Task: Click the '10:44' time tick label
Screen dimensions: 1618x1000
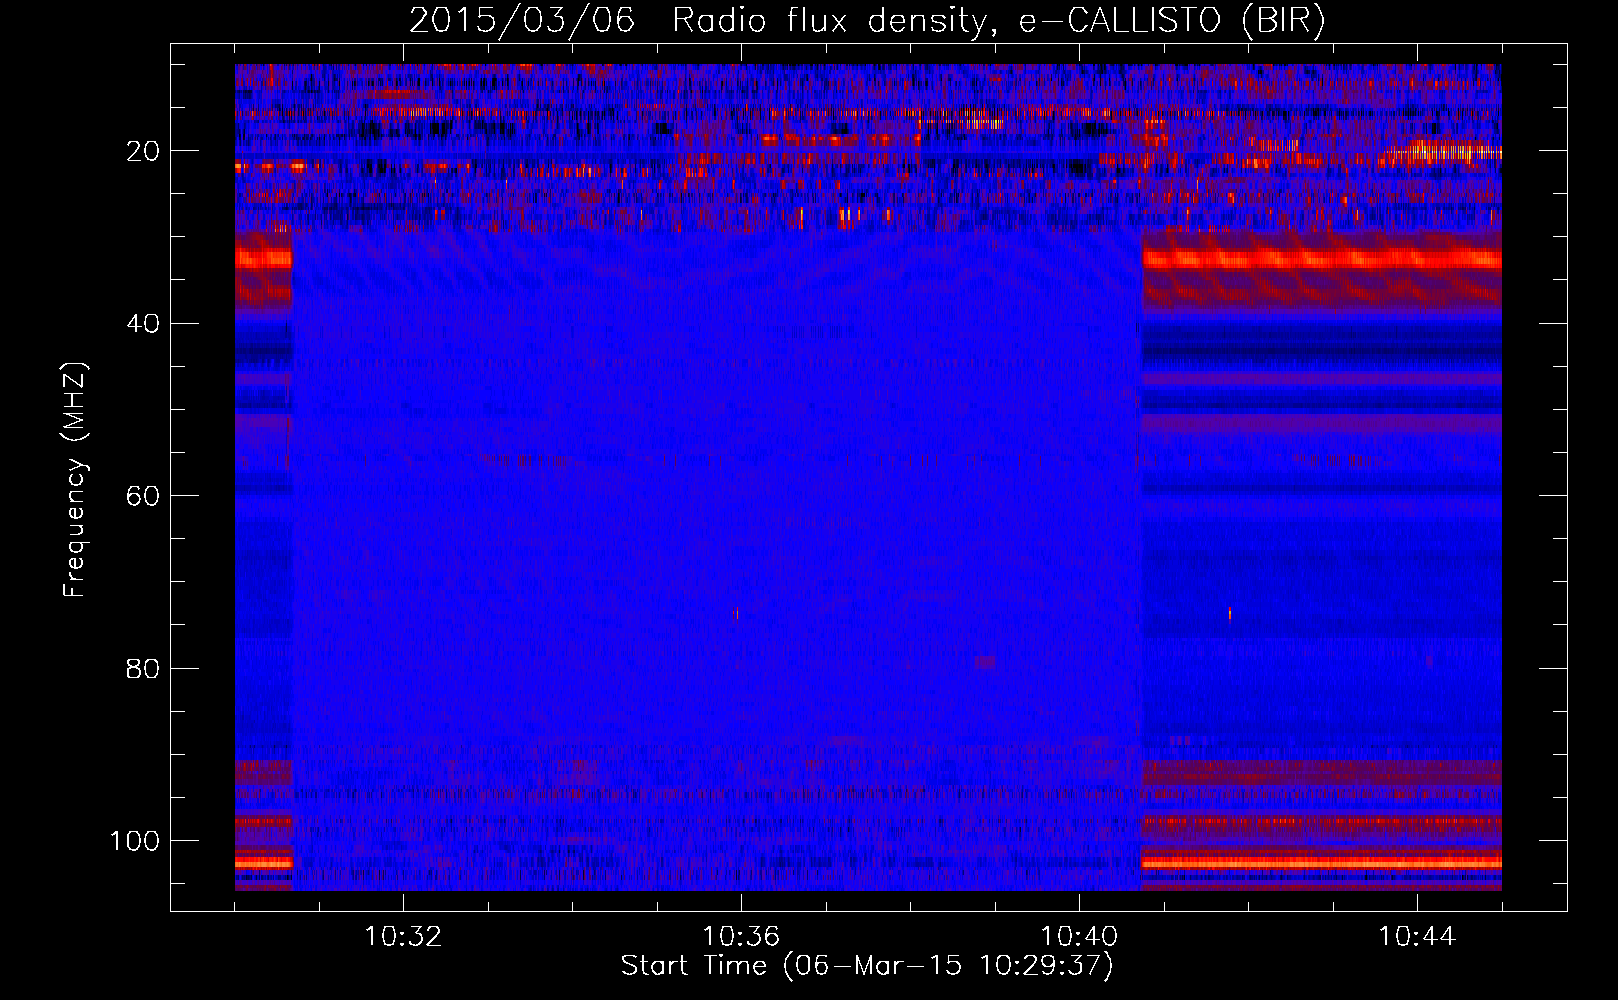Action: [x=1417, y=937]
